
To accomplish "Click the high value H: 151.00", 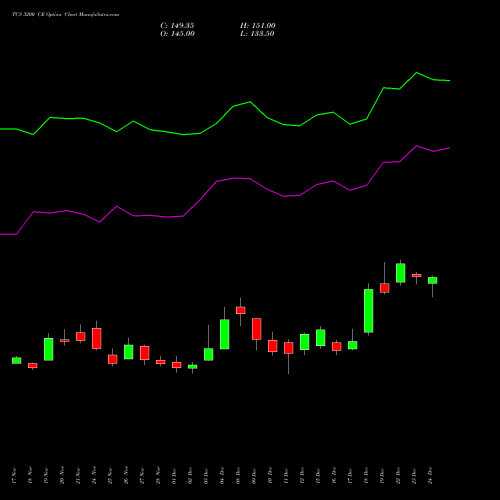I will coord(258,26).
